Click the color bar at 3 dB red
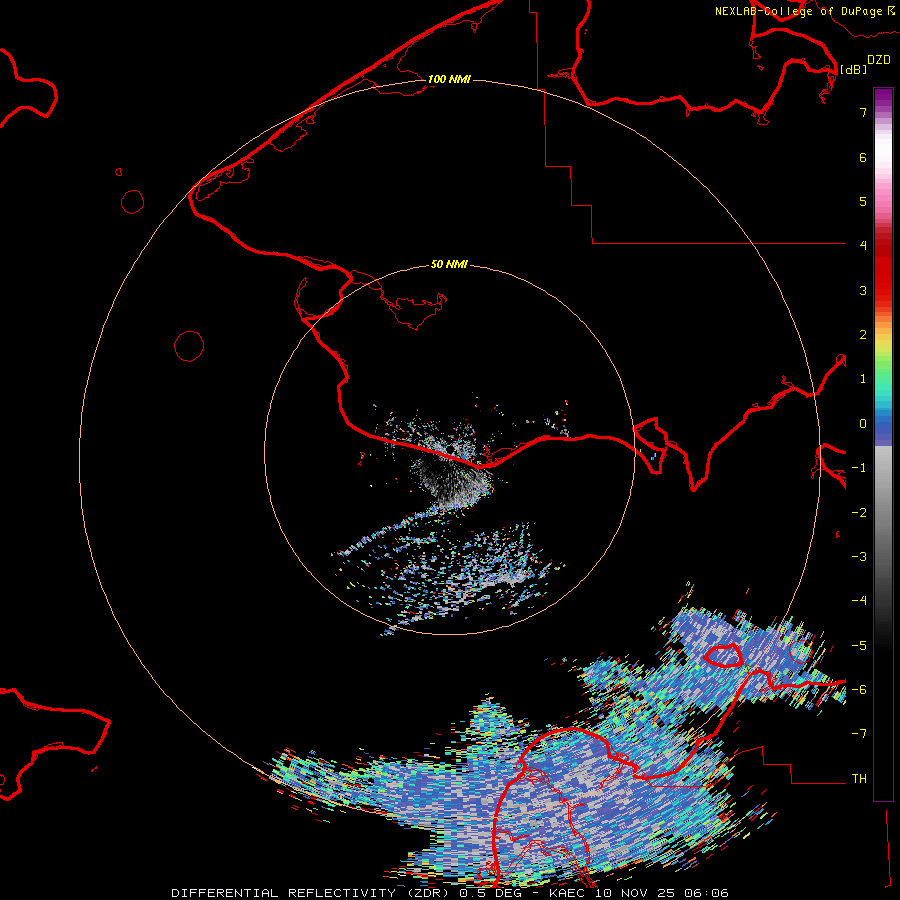900x900 pixels. [x=883, y=290]
